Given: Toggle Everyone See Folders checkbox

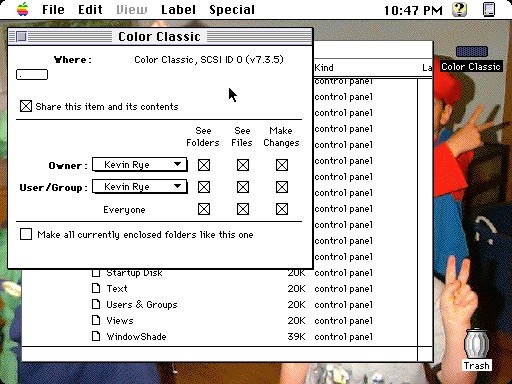Looking at the screenshot, I should [204, 209].
